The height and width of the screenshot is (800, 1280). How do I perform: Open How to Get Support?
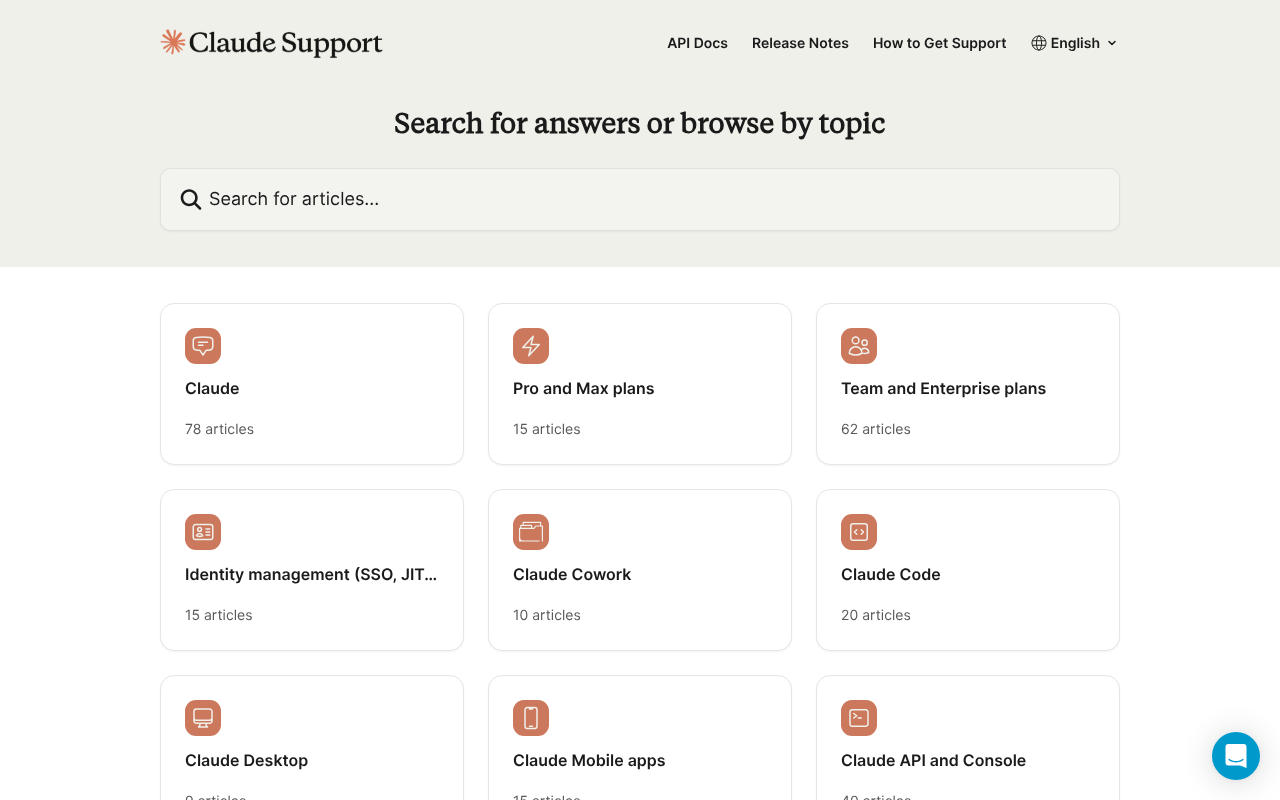940,43
